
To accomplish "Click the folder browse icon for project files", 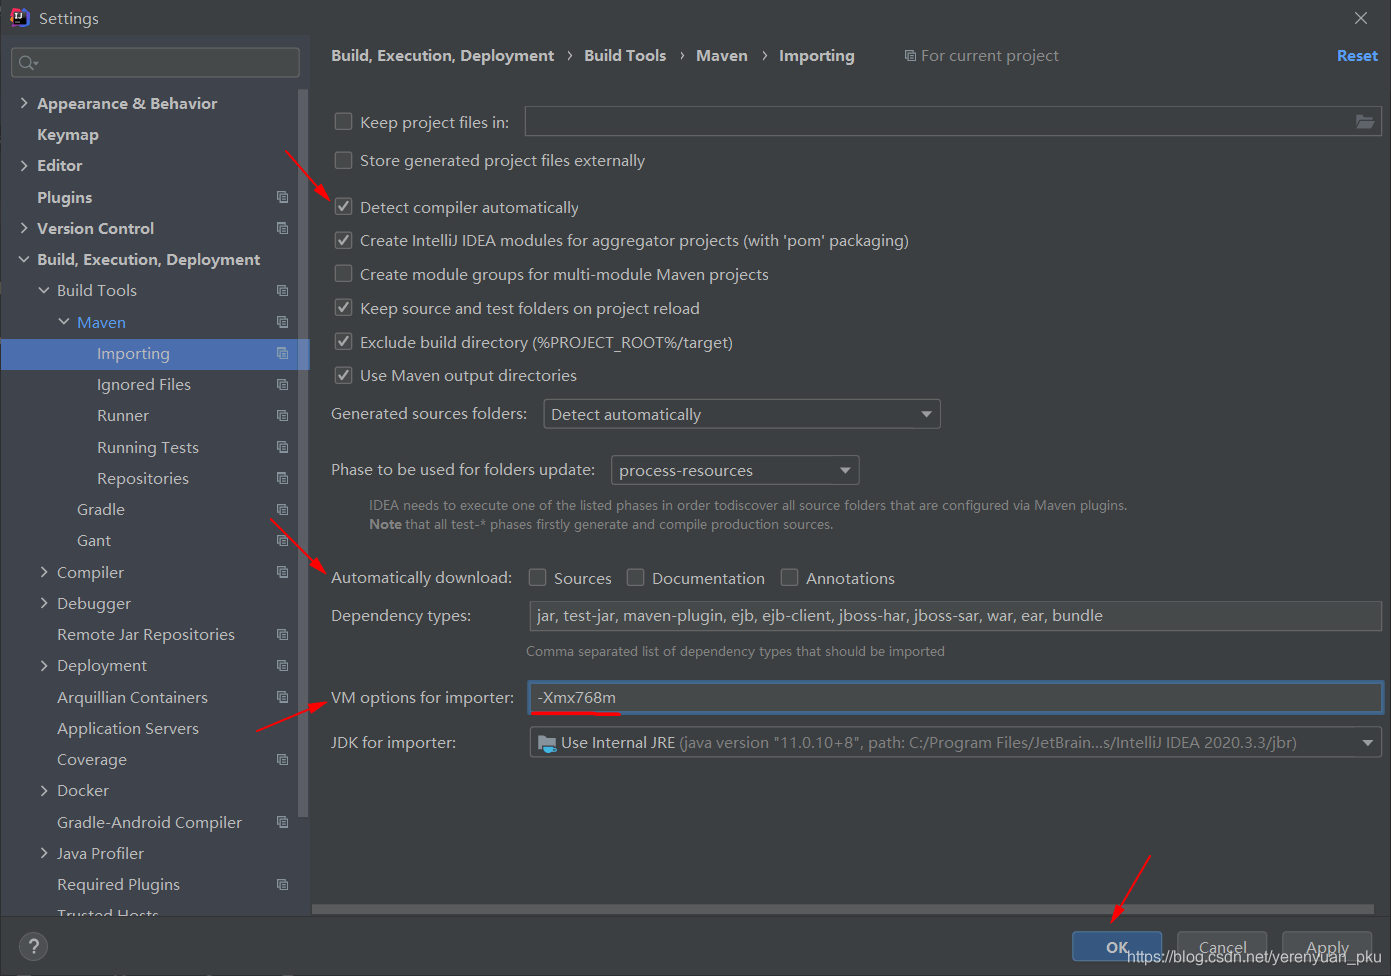I will 1364,122.
